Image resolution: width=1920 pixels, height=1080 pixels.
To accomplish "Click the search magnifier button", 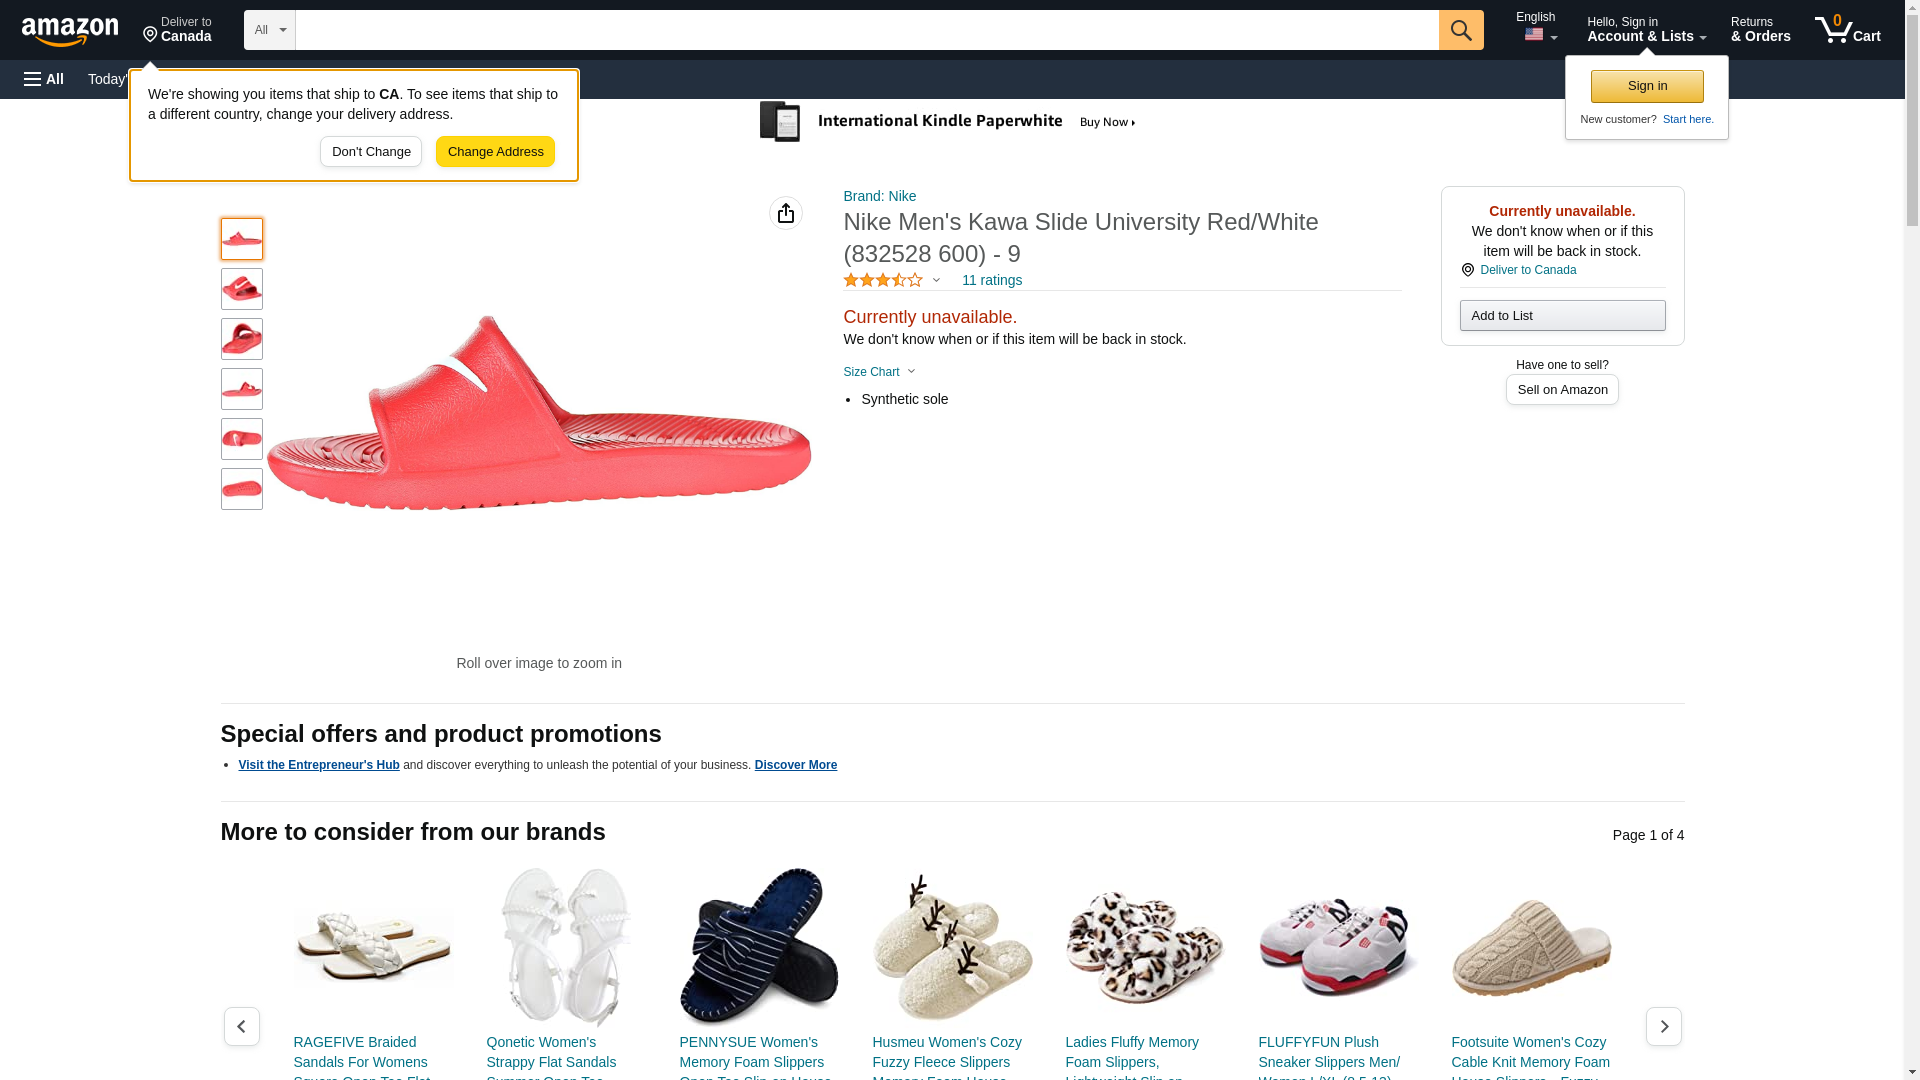I will [x=1460, y=30].
